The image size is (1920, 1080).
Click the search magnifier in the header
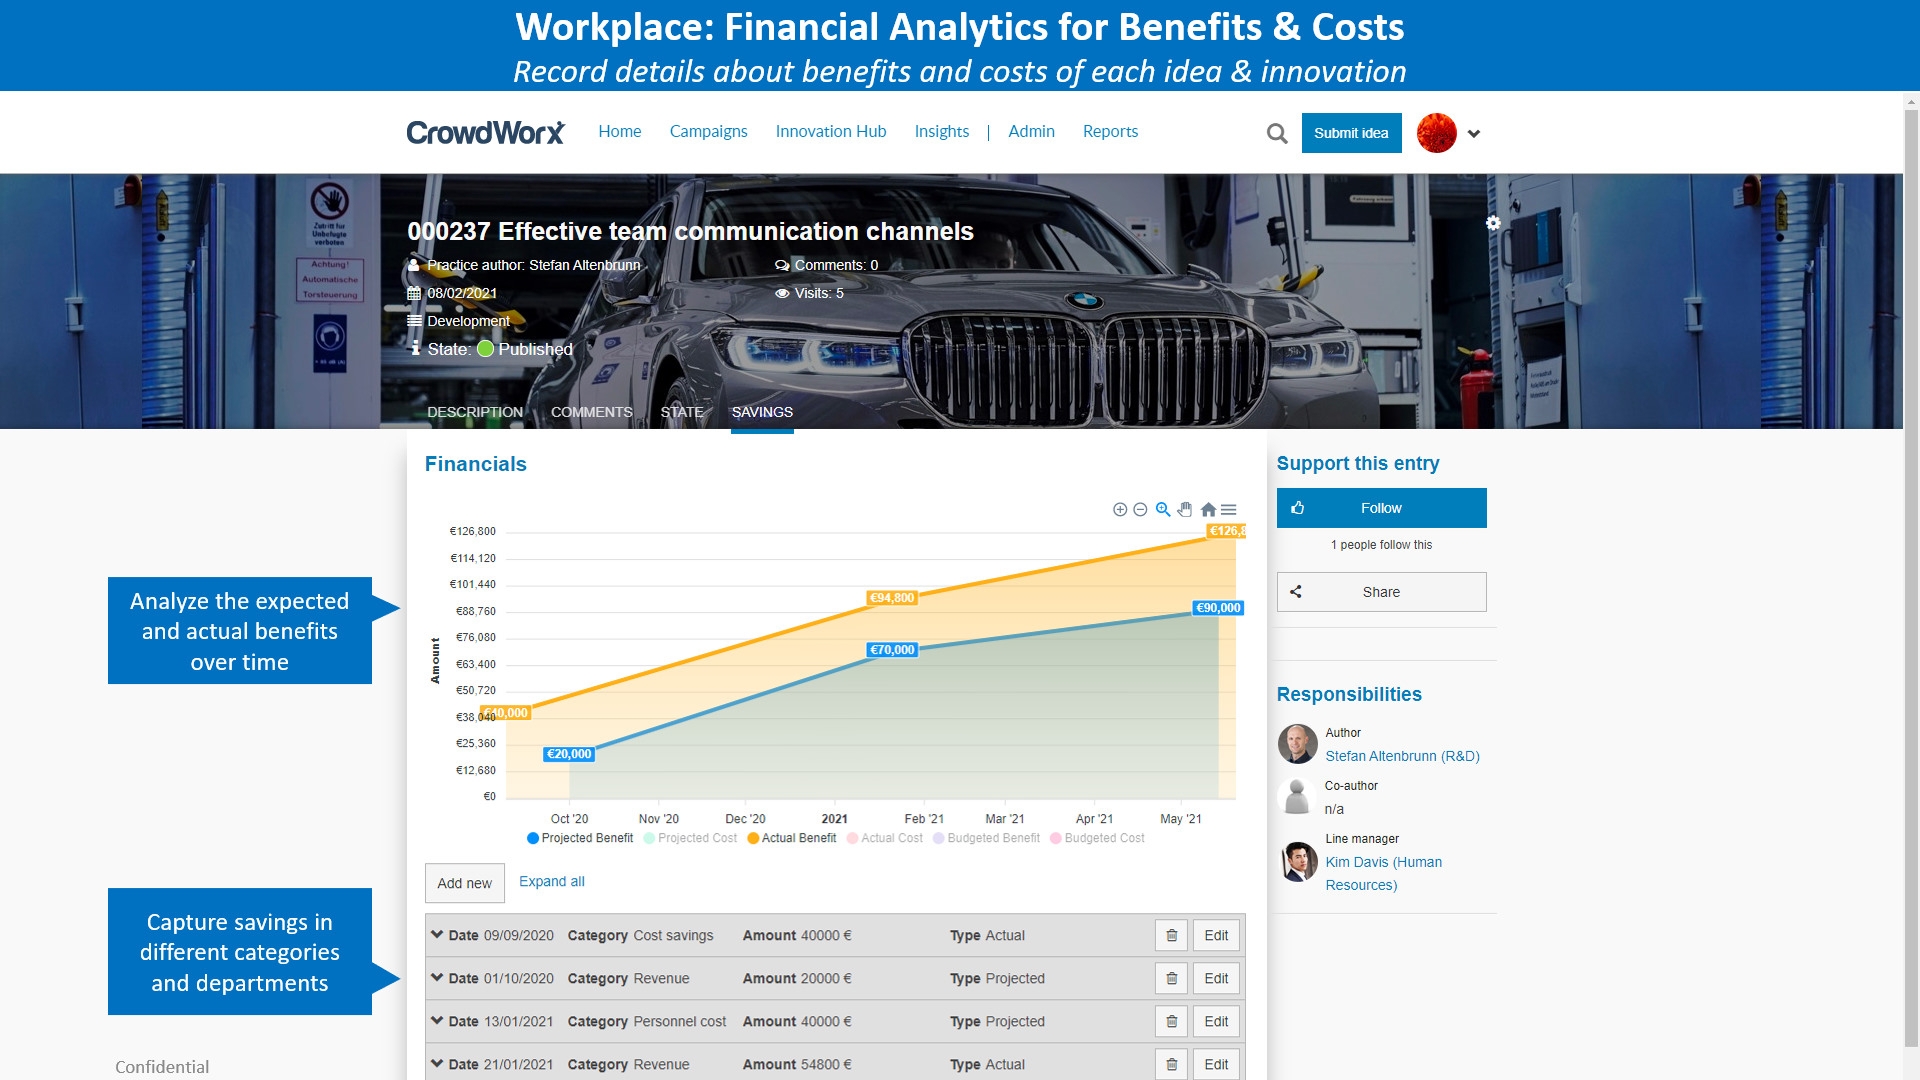[x=1277, y=133]
